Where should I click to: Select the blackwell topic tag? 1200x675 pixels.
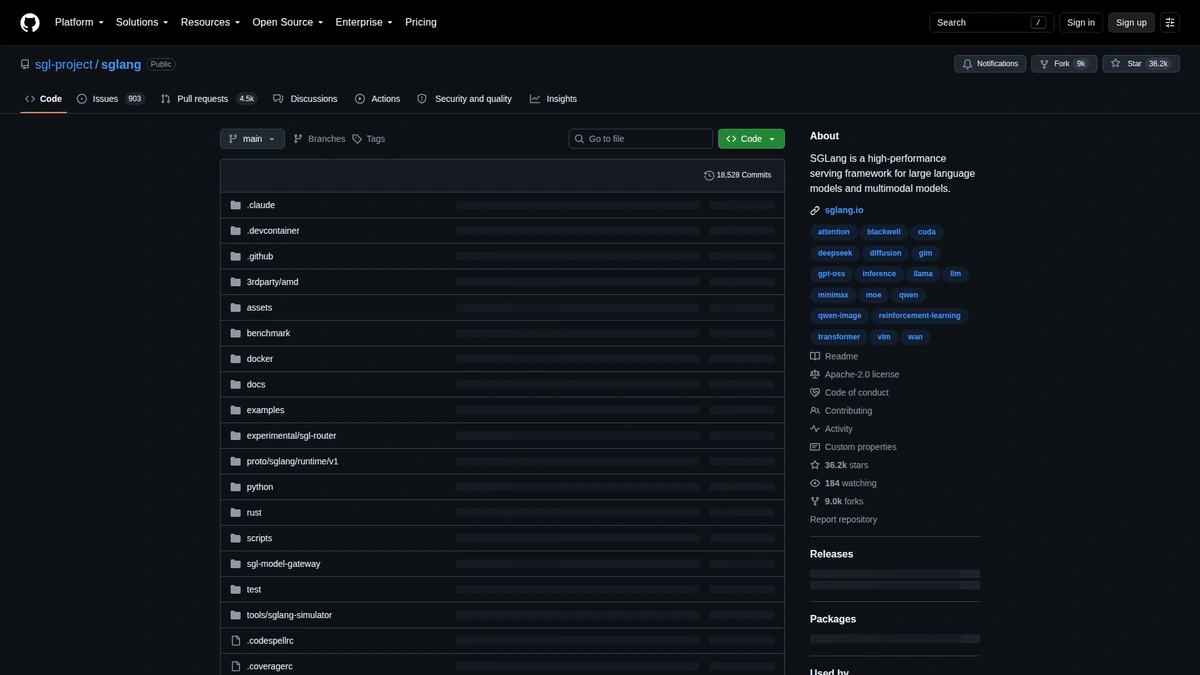click(x=884, y=232)
